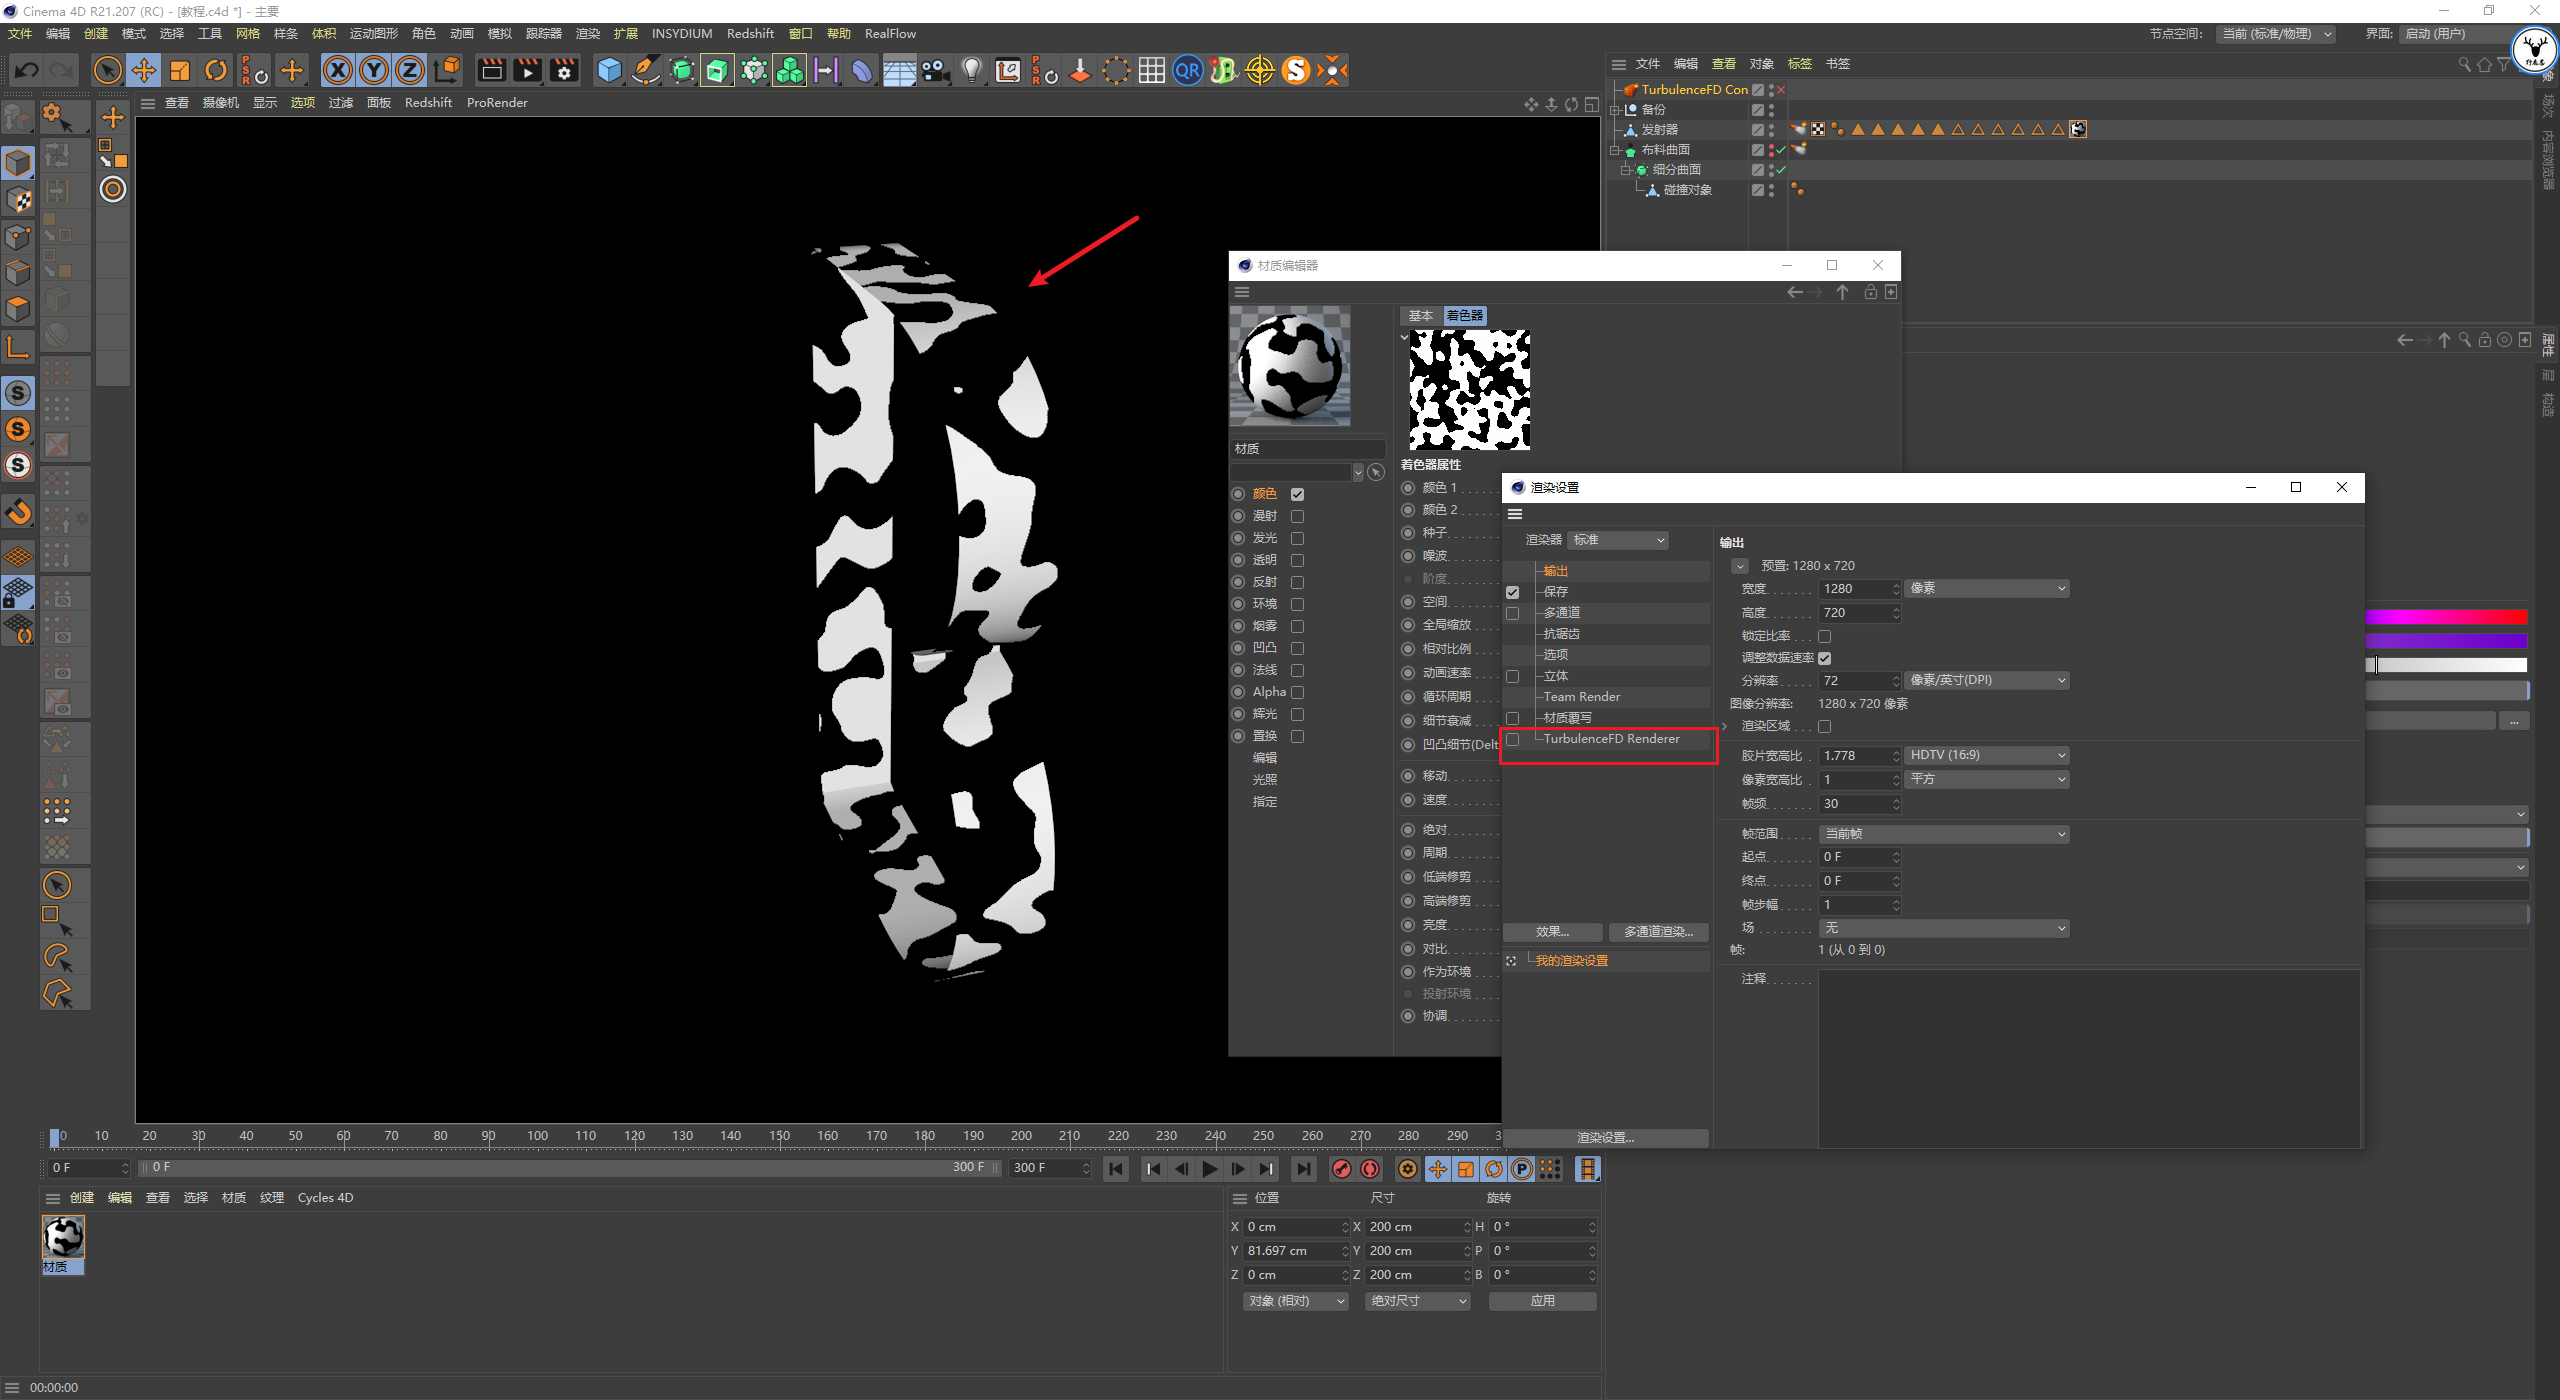
Task: Select the Scale tool
Action: coord(180,70)
